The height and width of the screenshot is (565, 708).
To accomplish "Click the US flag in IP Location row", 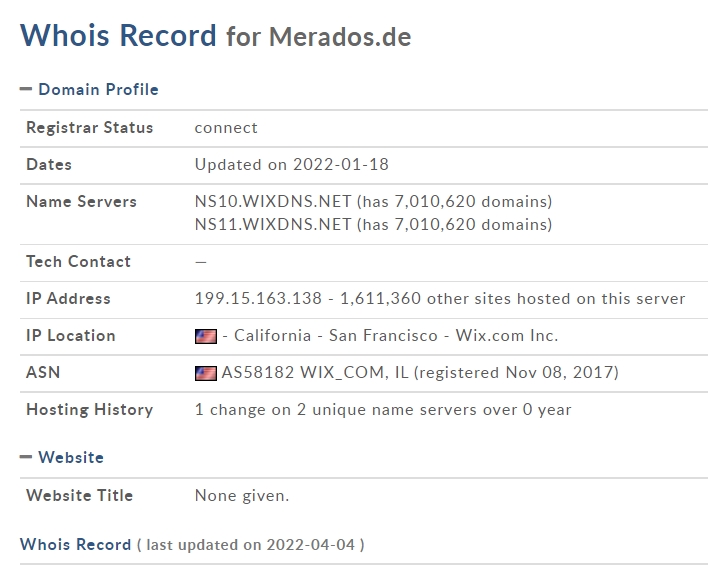I will click(x=206, y=336).
